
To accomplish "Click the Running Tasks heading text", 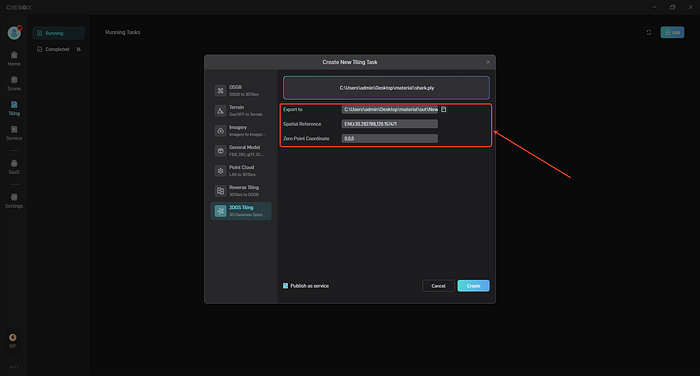I will pyautogui.click(x=123, y=32).
